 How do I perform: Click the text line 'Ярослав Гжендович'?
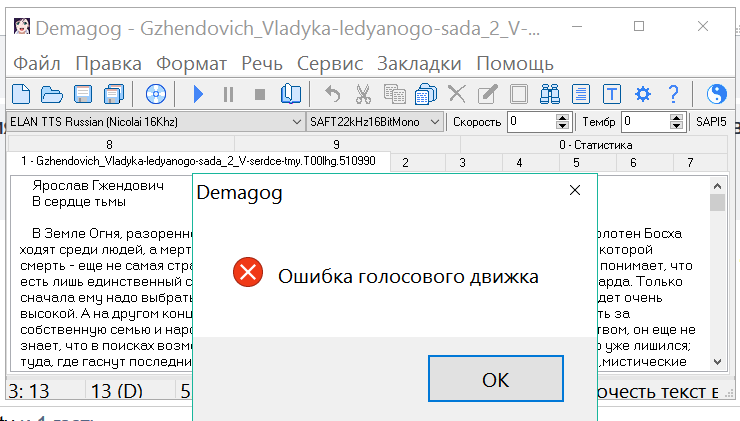coord(98,185)
